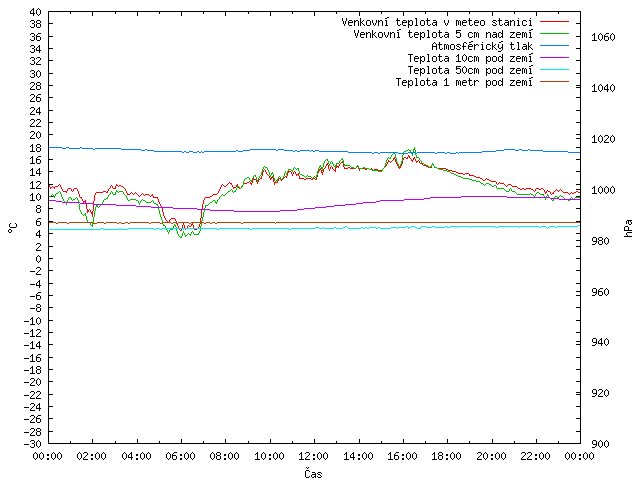This screenshot has width=640, height=480.
Task: Click the '18:00' time axis label
Action: [447, 456]
